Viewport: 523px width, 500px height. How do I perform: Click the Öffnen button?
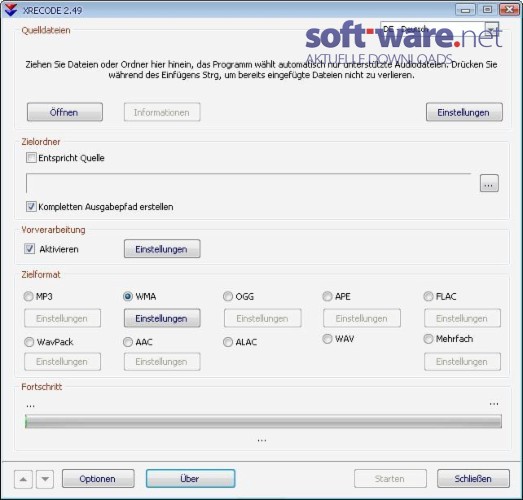[x=65, y=112]
